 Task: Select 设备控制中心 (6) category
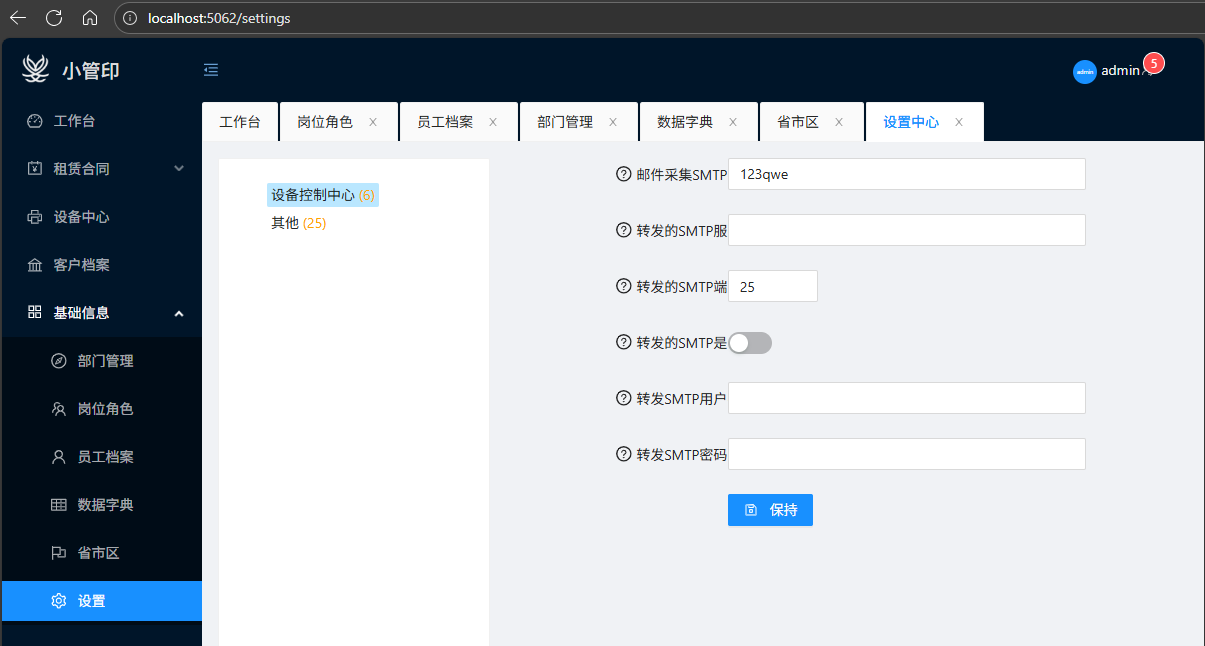323,195
